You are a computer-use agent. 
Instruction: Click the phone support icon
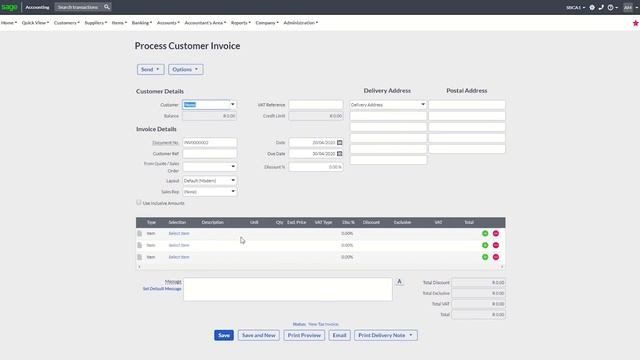pos(601,7)
